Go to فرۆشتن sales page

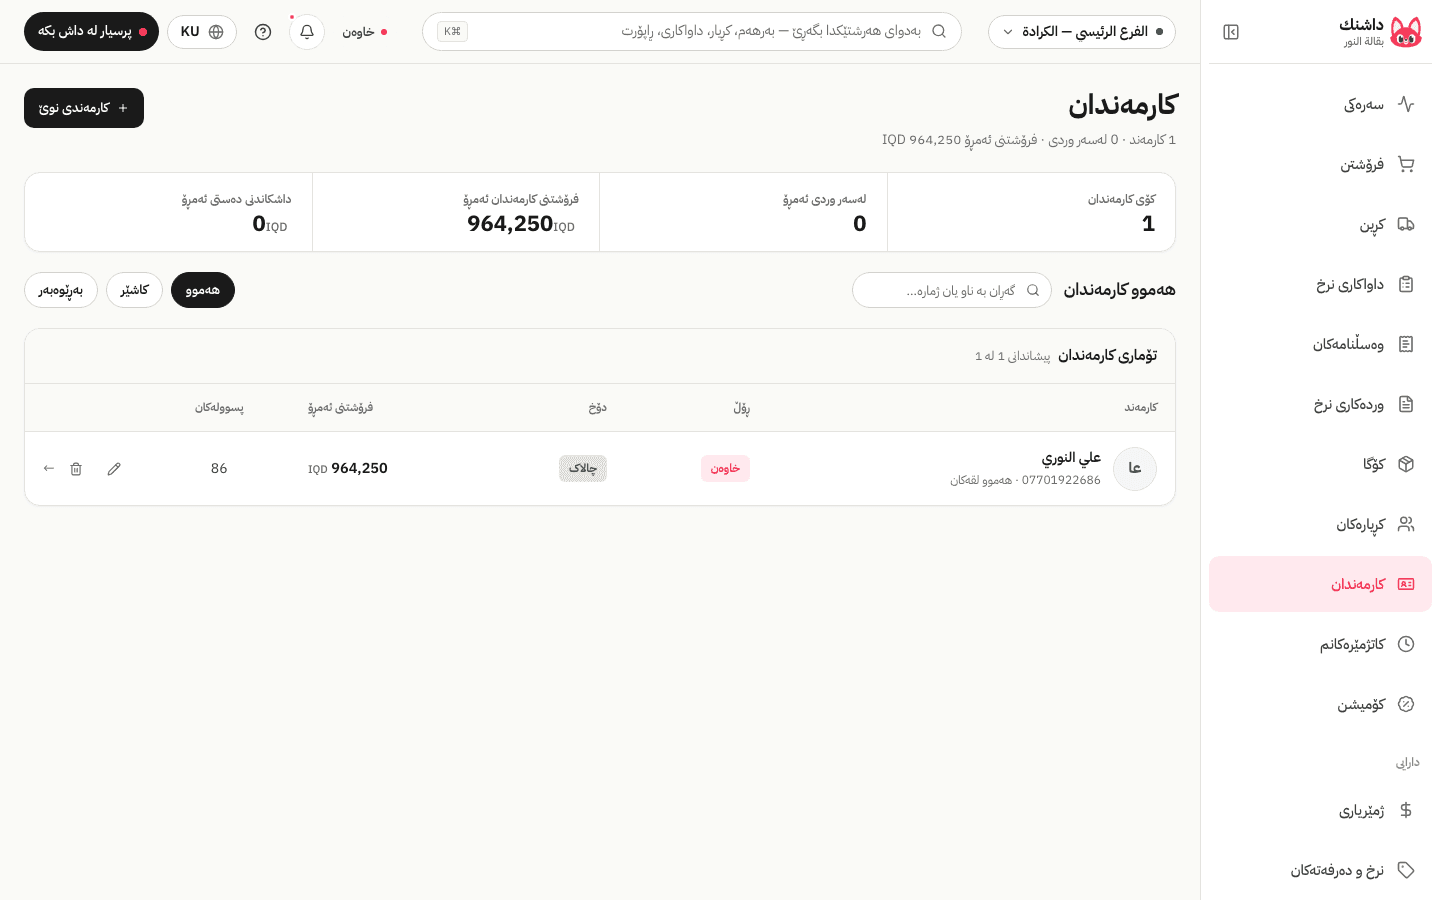click(1320, 164)
